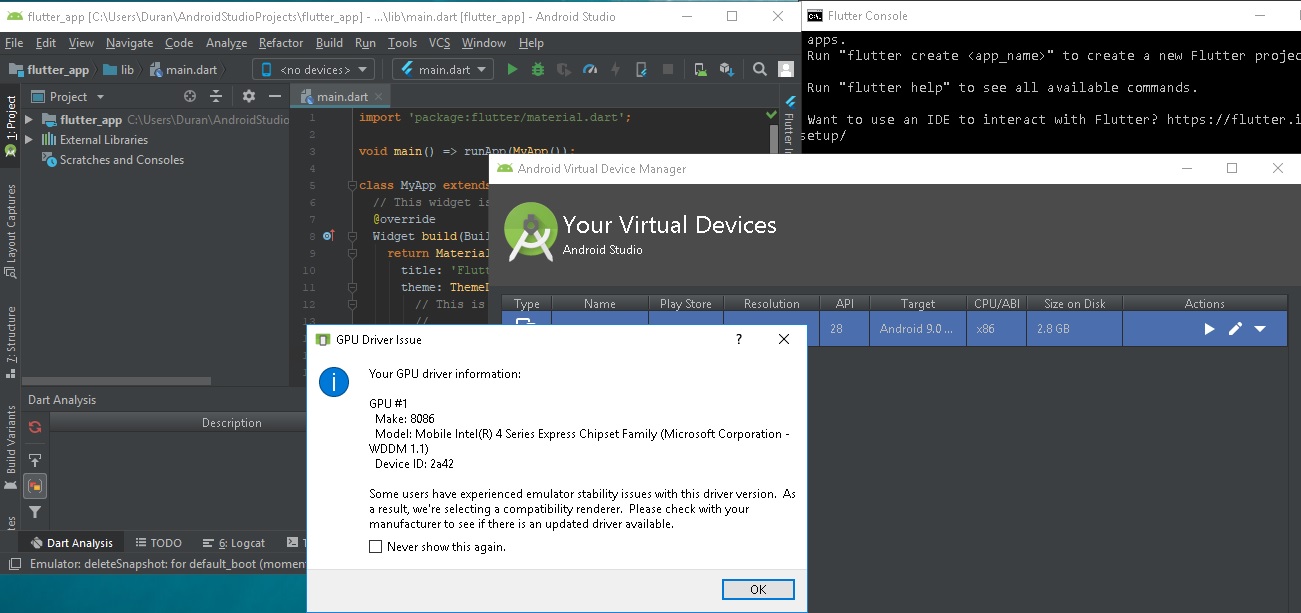The image size is (1301, 613).
Task: Select Scratches and Consoles in project tree
Action: 112,160
